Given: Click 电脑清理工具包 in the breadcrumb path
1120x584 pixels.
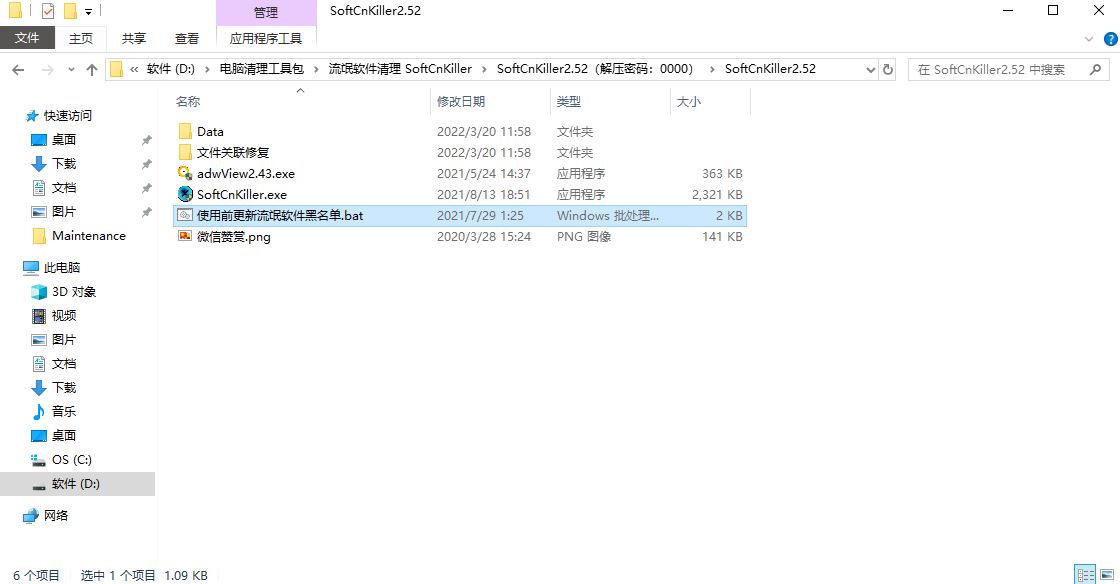Looking at the screenshot, I should 261,70.
